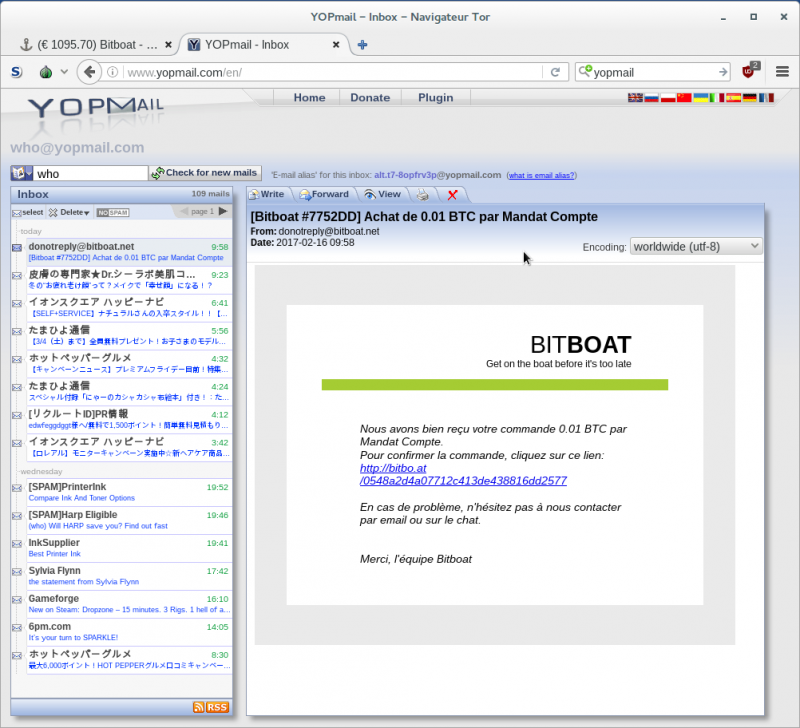Click the envelope icon beside Sylvia Flynn
Image resolution: width=800 pixels, height=728 pixels.
tap(17, 572)
